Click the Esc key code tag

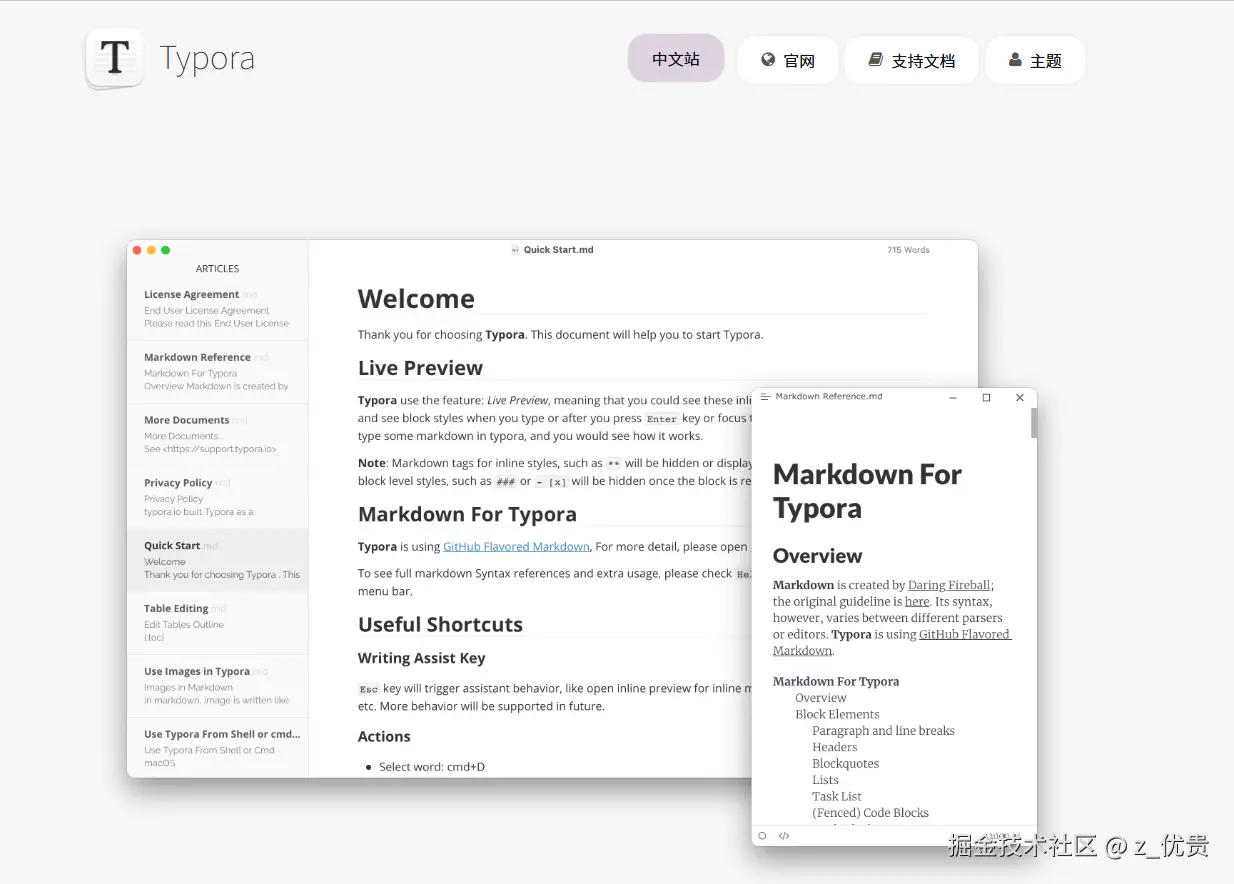pos(369,689)
